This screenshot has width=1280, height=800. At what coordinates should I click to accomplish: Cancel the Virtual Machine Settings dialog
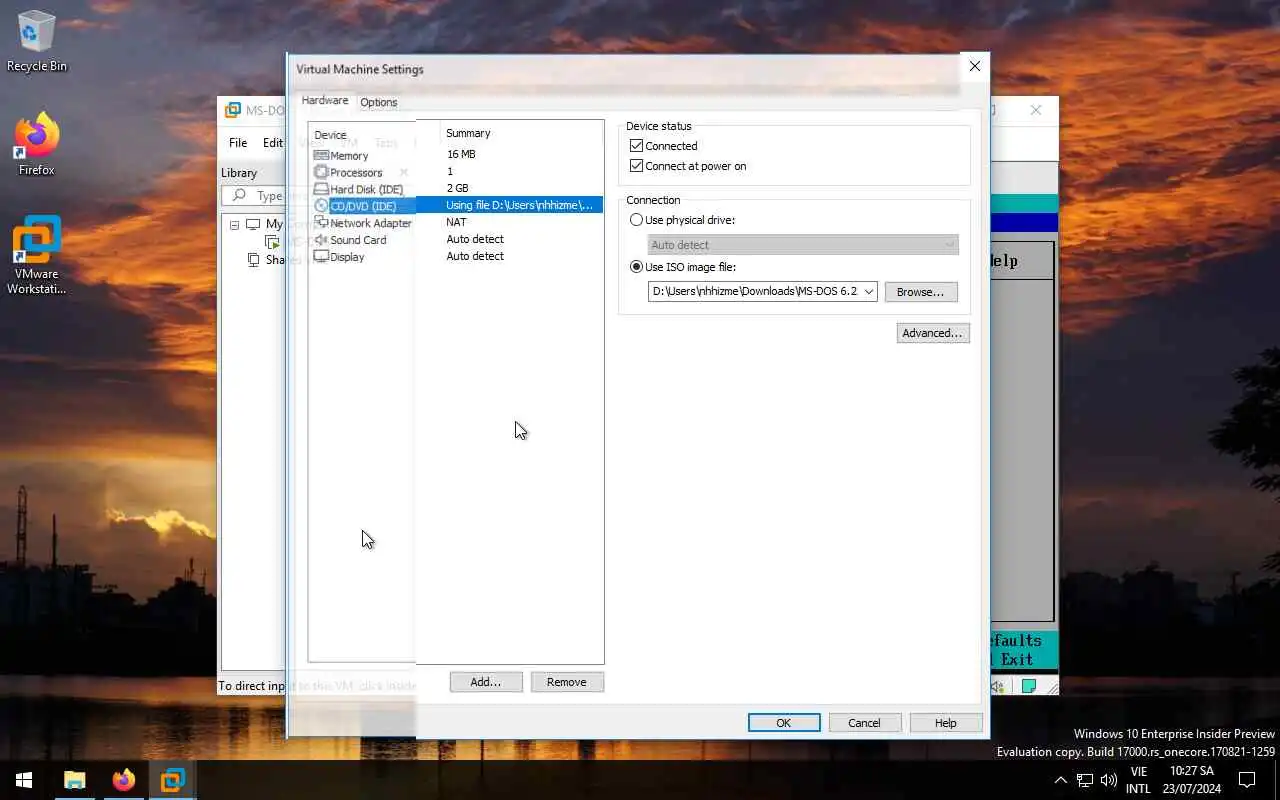pos(865,723)
